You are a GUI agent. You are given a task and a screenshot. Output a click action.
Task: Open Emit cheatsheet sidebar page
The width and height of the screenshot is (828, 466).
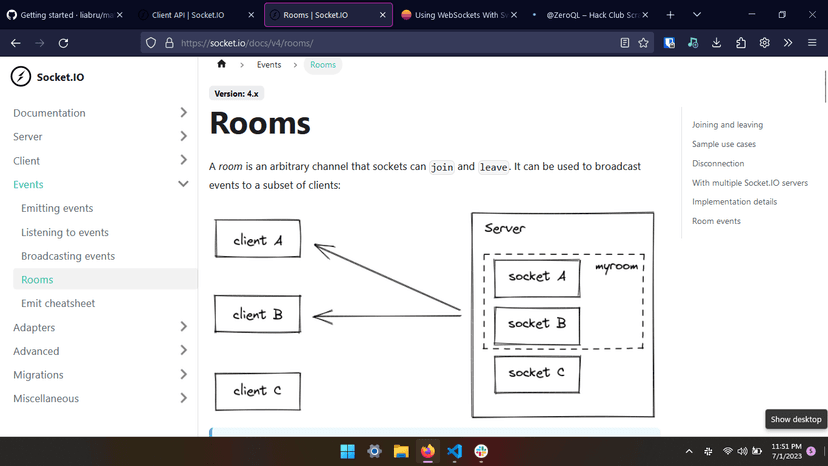(x=58, y=303)
